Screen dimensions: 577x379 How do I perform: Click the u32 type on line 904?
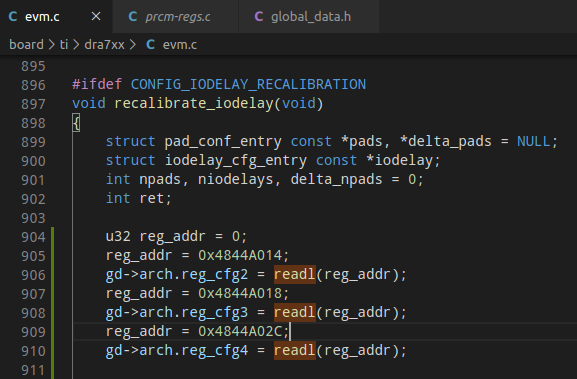(x=118, y=236)
